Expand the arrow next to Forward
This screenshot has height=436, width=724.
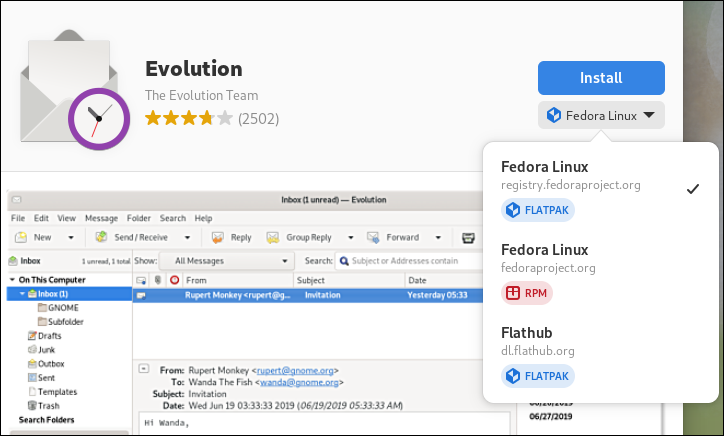pos(438,238)
